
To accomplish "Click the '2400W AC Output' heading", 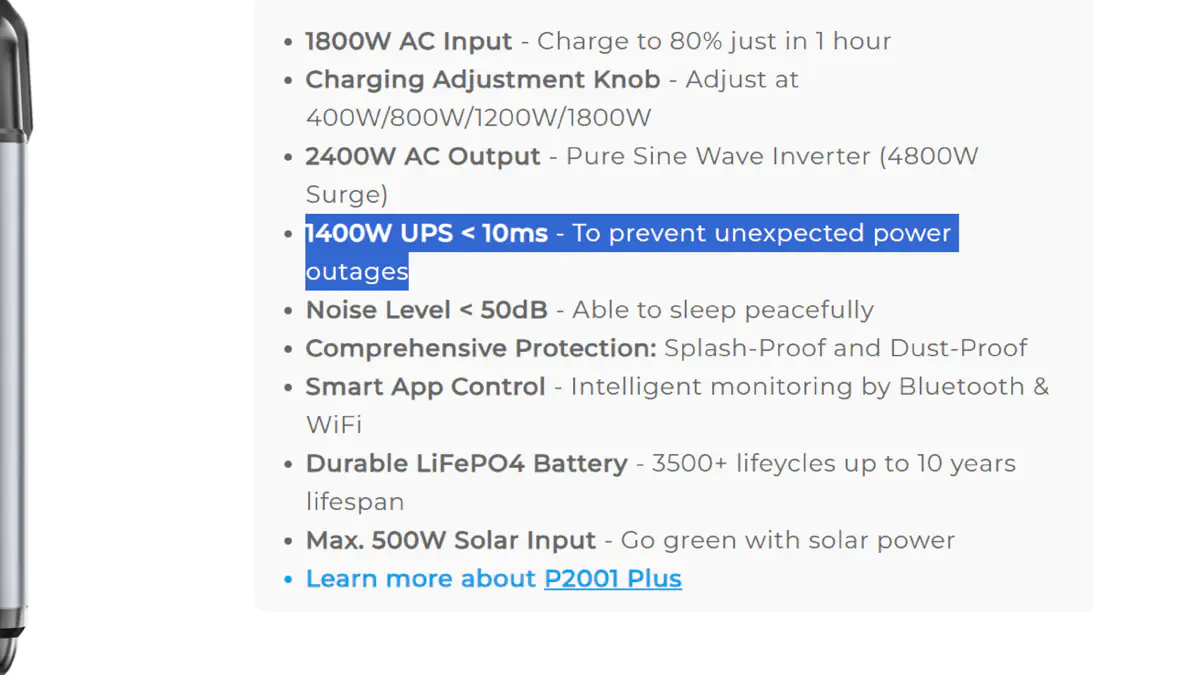I will [423, 156].
